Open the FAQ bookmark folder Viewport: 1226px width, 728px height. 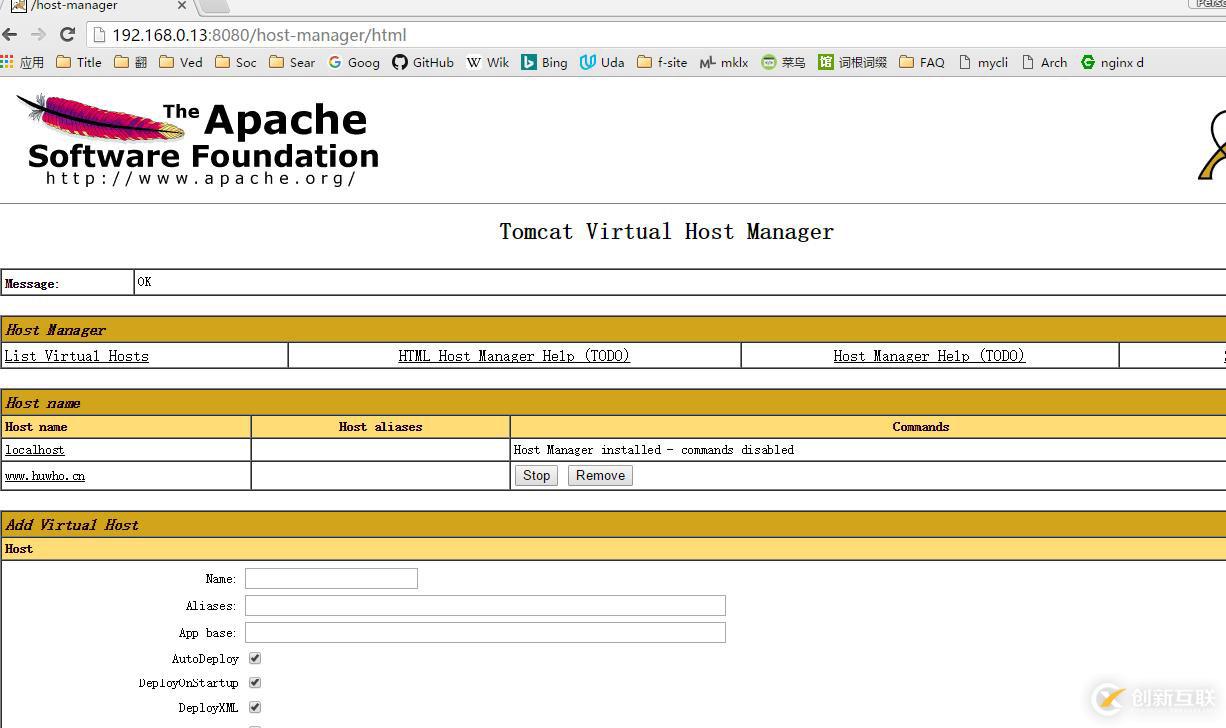922,62
